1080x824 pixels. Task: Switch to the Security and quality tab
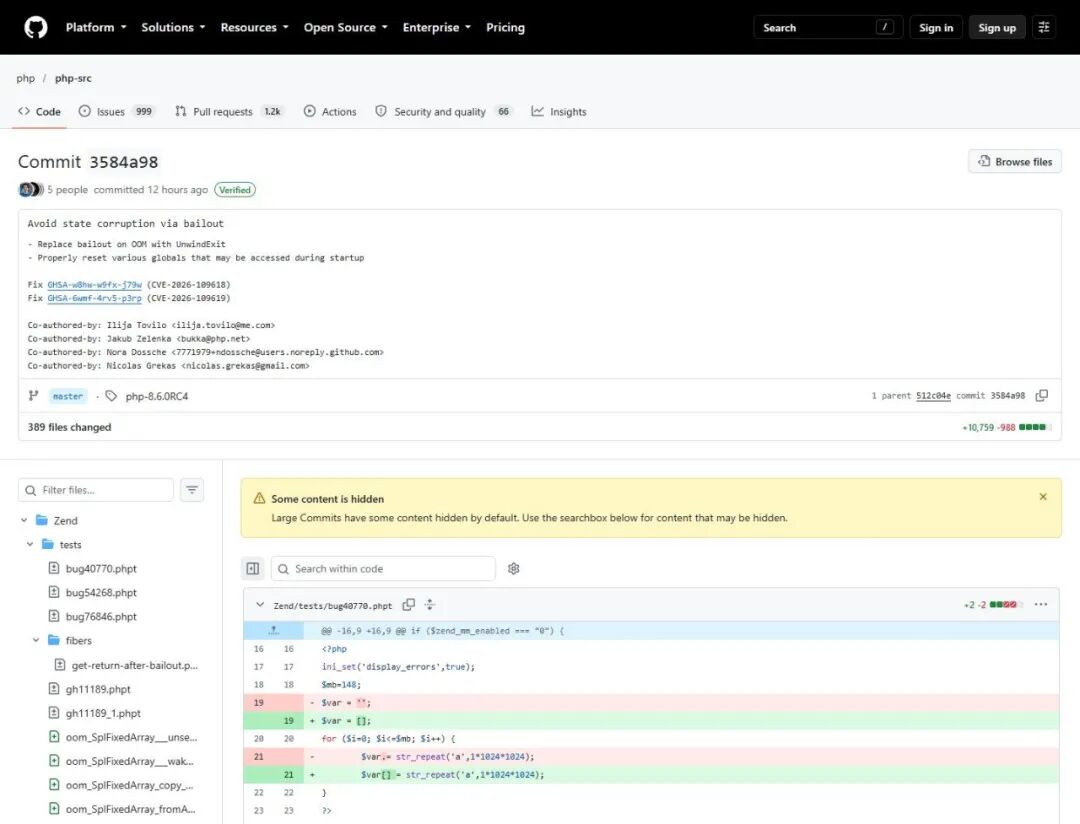[444, 112]
